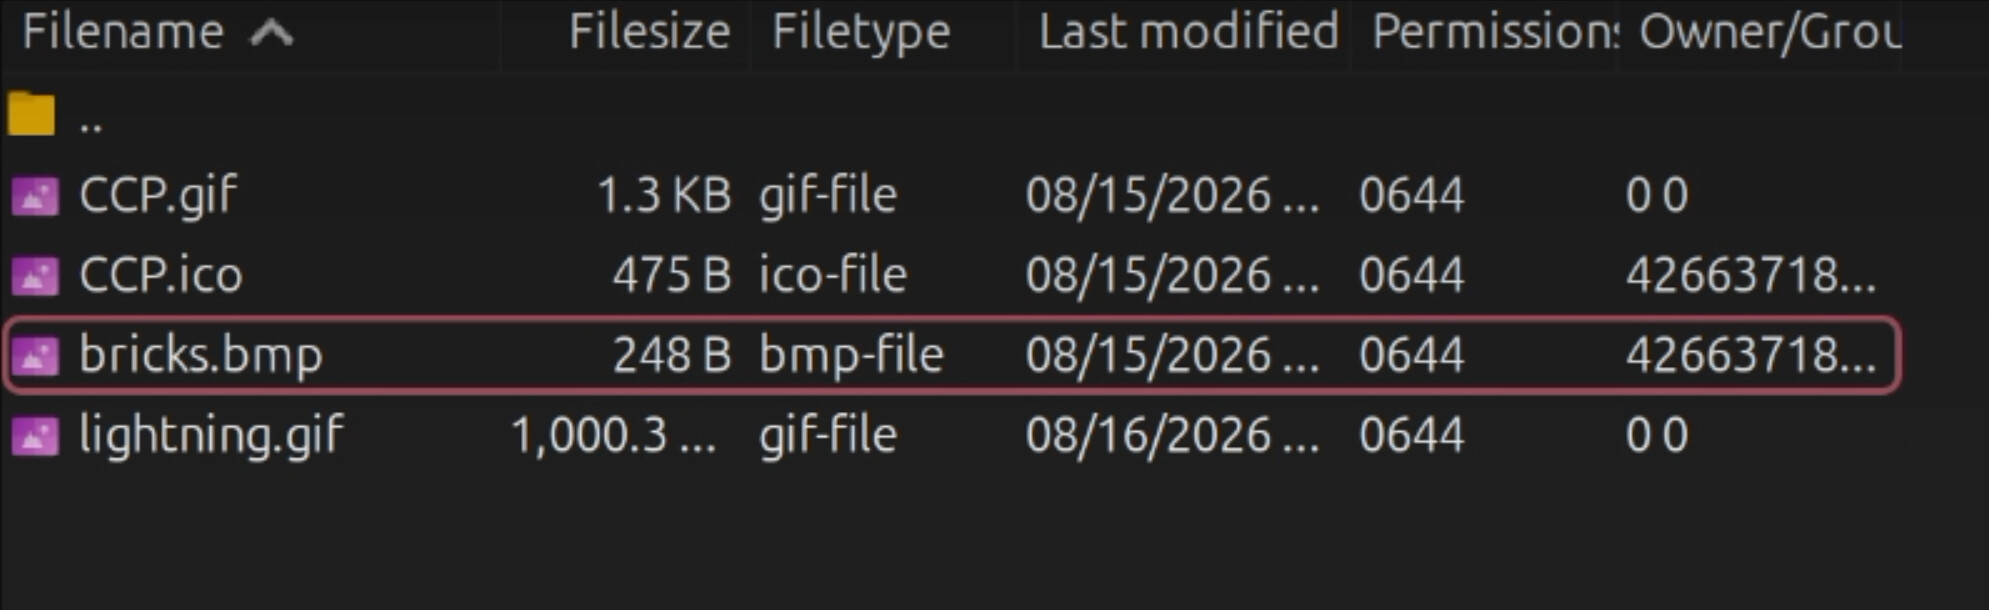The image size is (1989, 610).
Task: Click the bricks.bmp image file icon
Action: click(35, 356)
